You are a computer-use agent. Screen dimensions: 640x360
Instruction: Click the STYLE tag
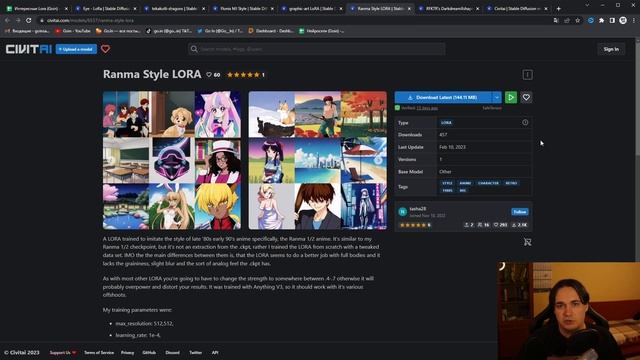pos(447,183)
